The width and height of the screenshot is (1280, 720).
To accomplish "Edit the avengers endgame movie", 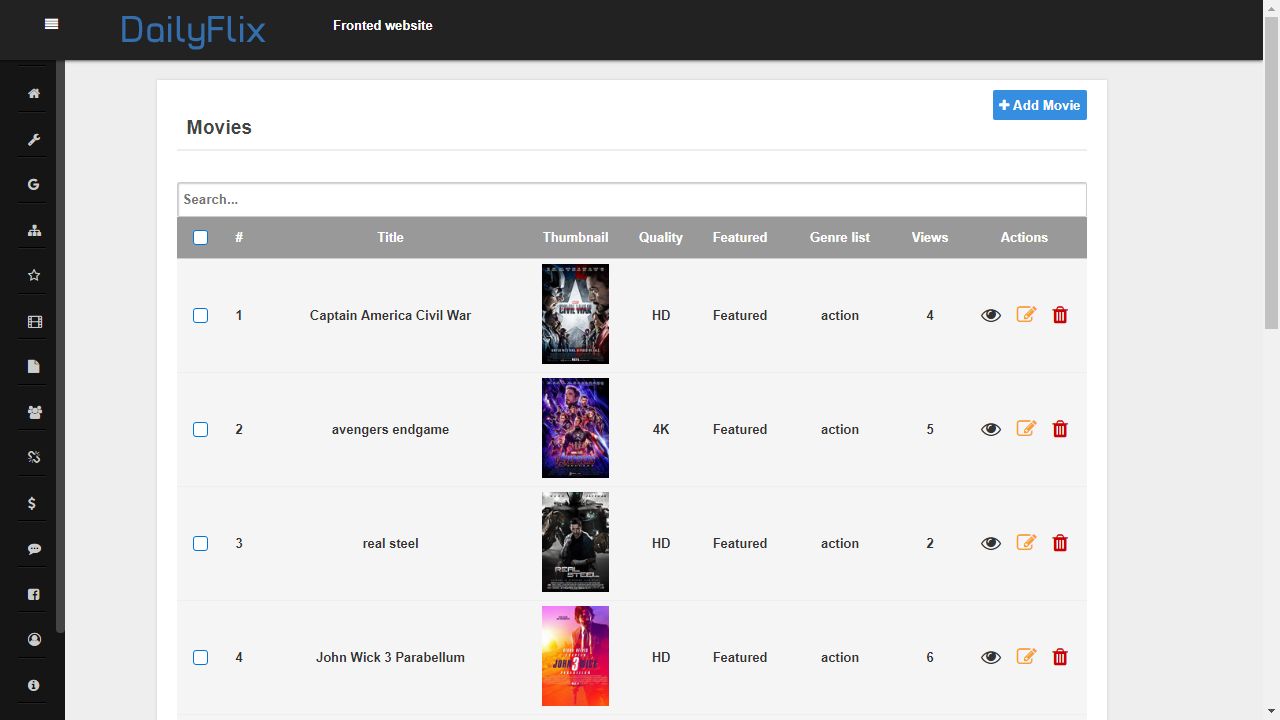I will [1026, 429].
